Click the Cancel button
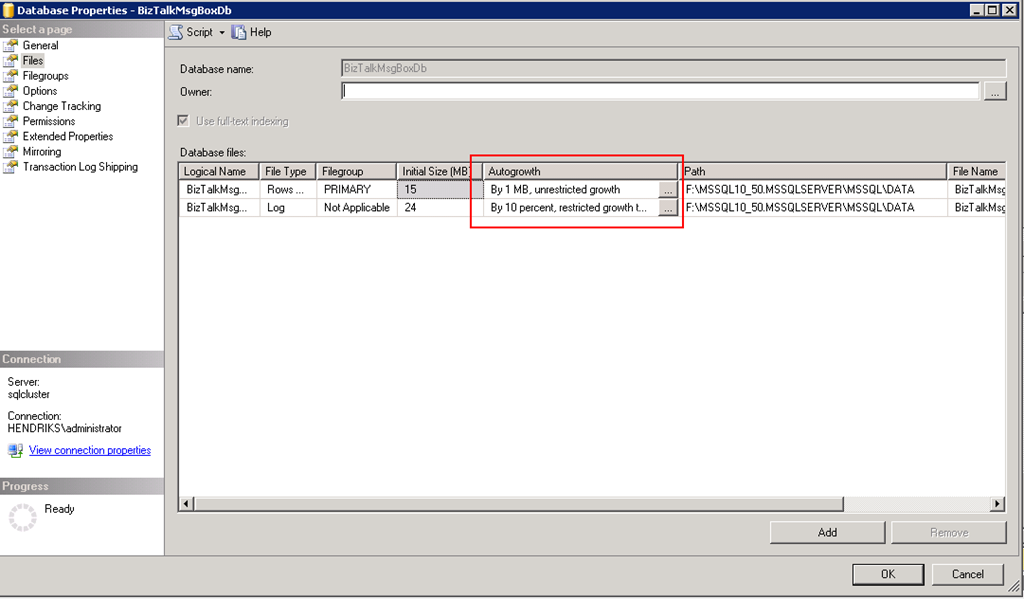 click(x=967, y=574)
